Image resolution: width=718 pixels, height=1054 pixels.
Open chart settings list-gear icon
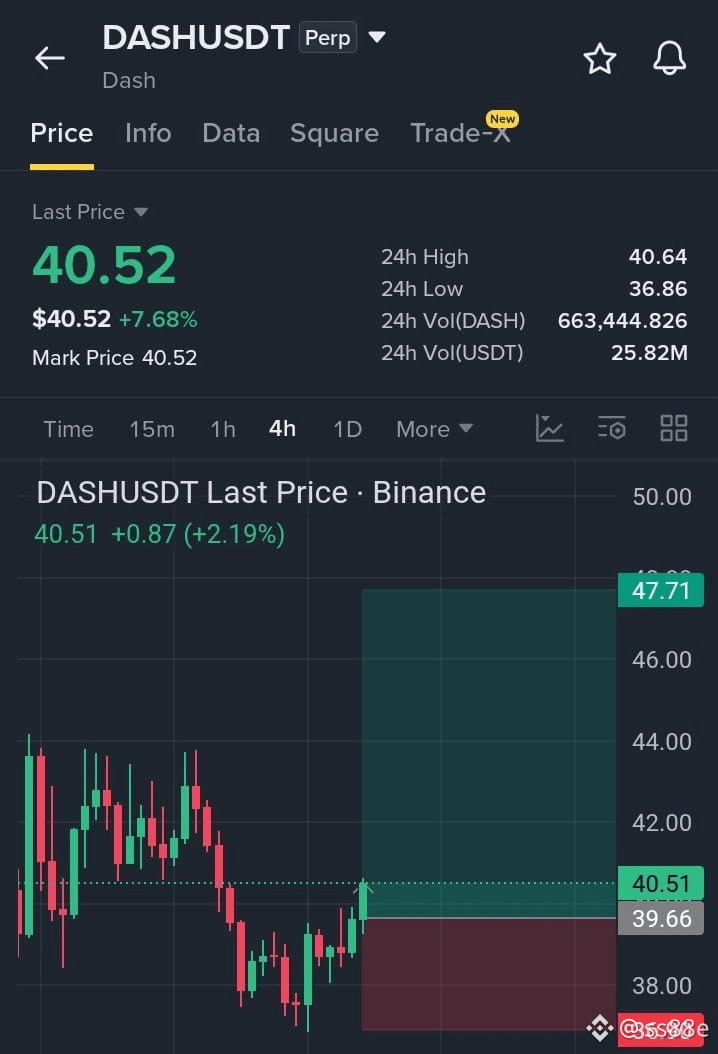click(612, 428)
